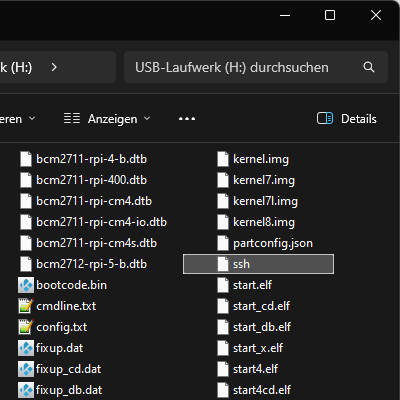
Task: Click the Kodi icon of bootcode.bin
Action: click(x=26, y=285)
